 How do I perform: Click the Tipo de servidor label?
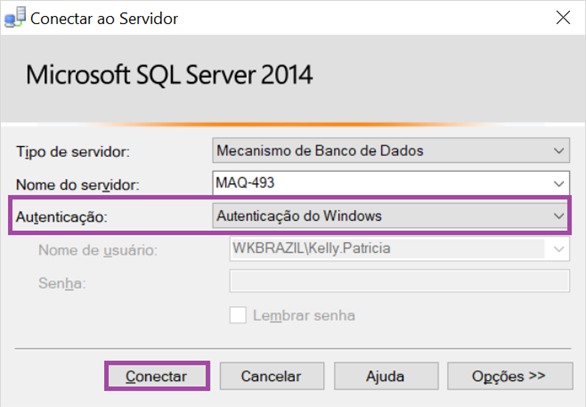click(73, 152)
